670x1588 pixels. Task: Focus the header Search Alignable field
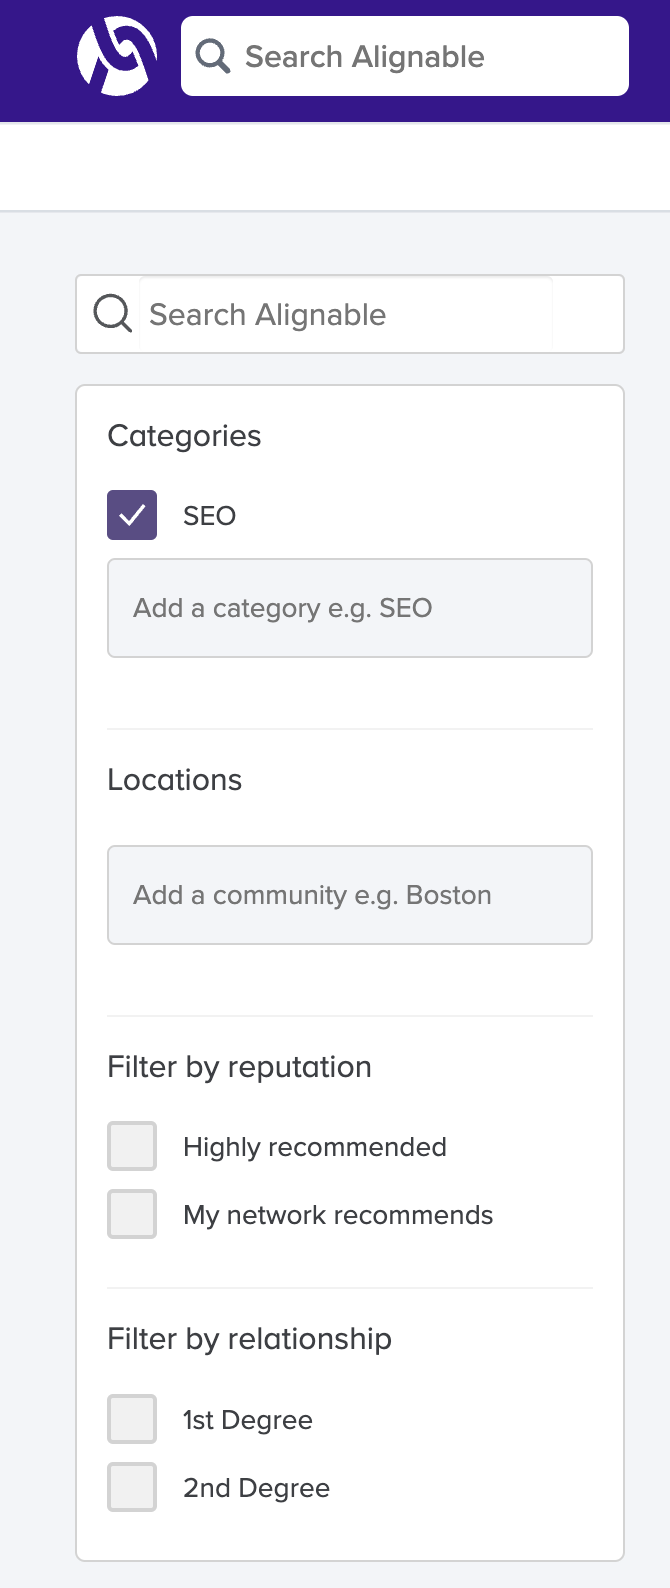[405, 56]
